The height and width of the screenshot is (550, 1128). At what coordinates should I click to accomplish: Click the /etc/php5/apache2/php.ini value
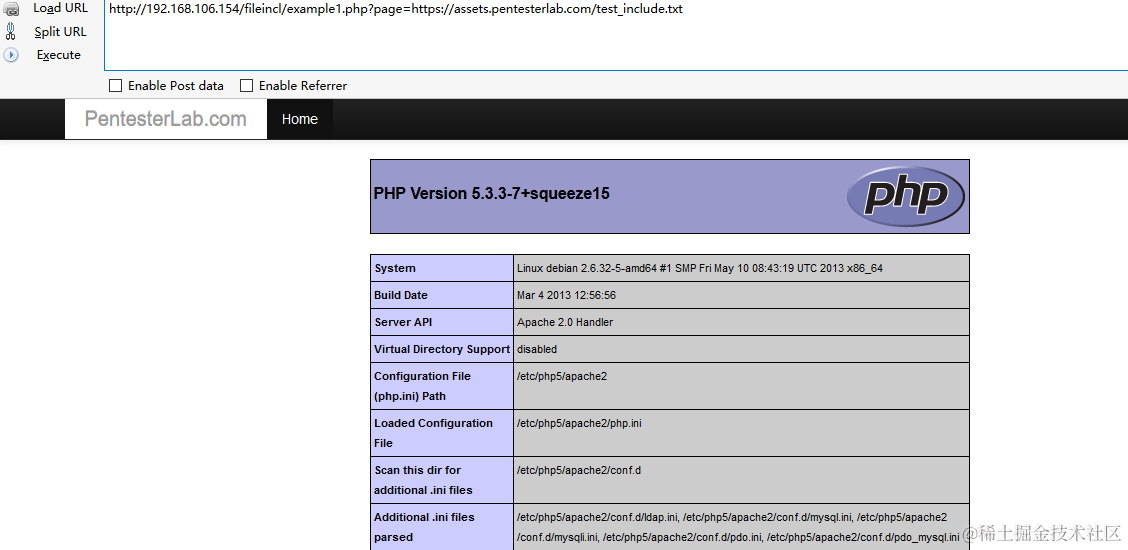(x=579, y=423)
